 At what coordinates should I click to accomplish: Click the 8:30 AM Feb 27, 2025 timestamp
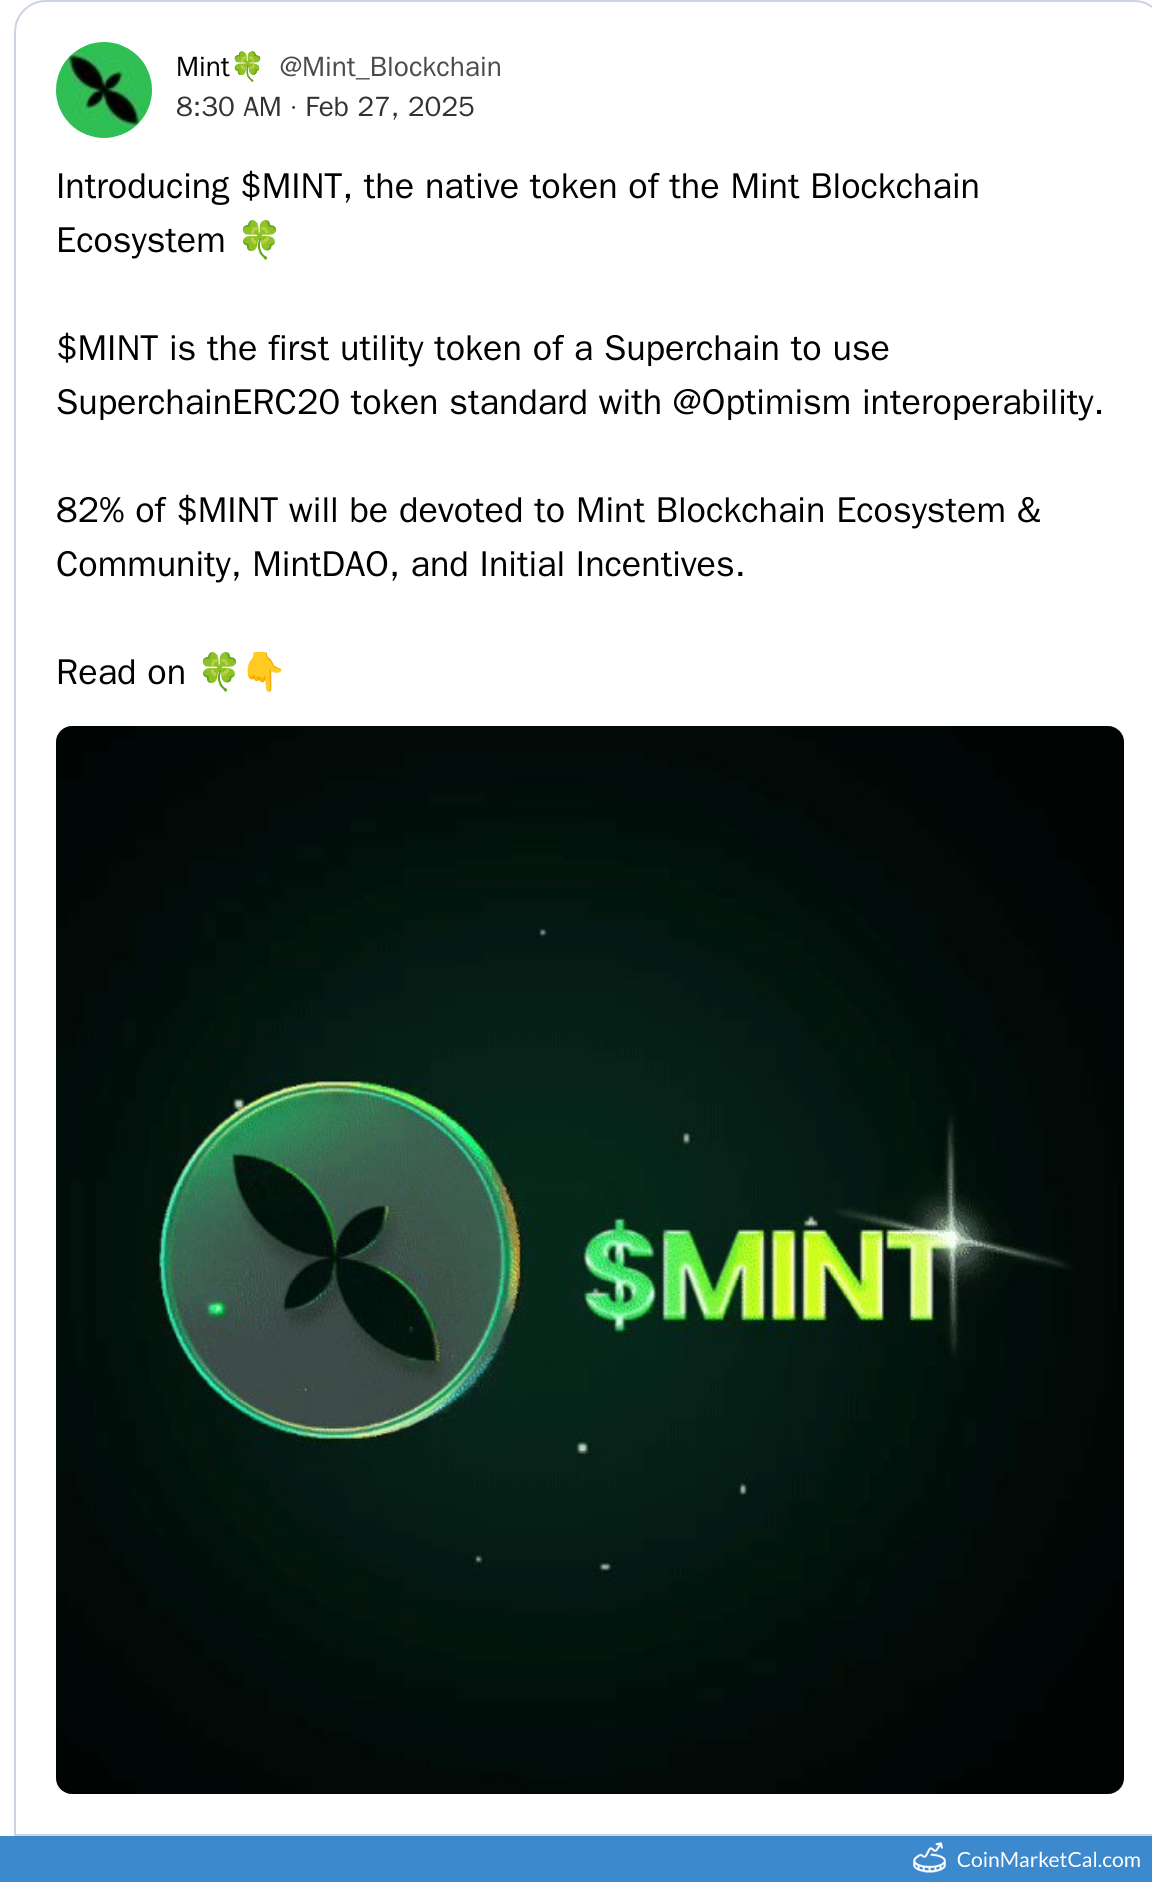(325, 107)
